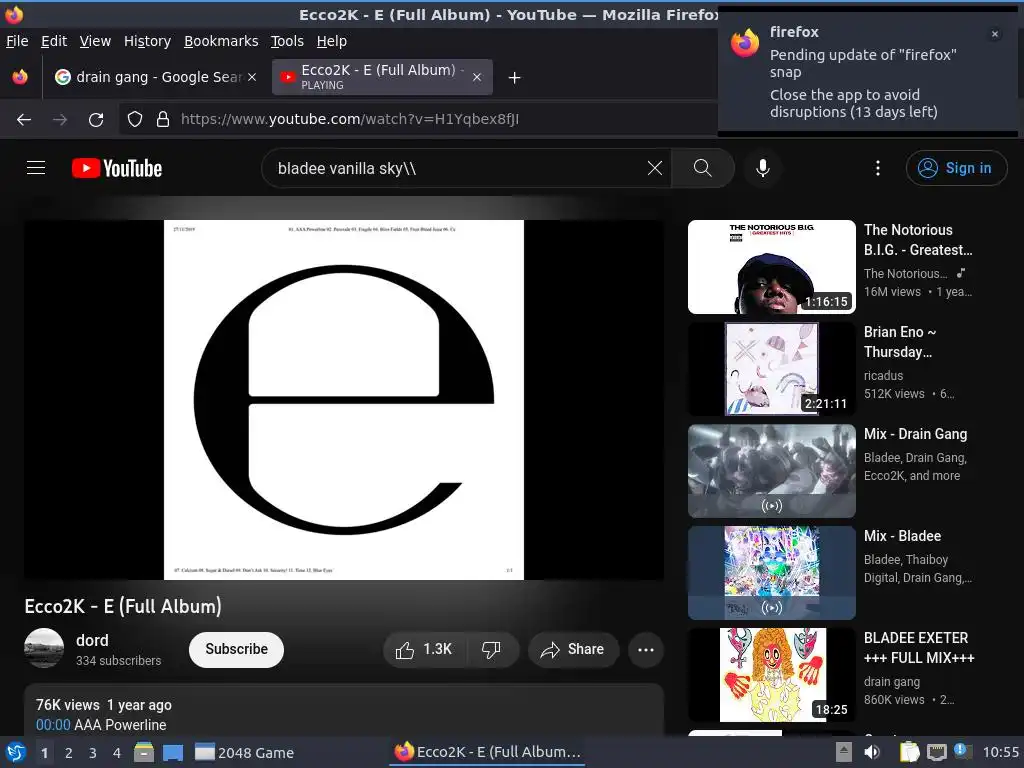Click the removable media eject tray icon
This screenshot has height=768, width=1024.
[844, 752]
